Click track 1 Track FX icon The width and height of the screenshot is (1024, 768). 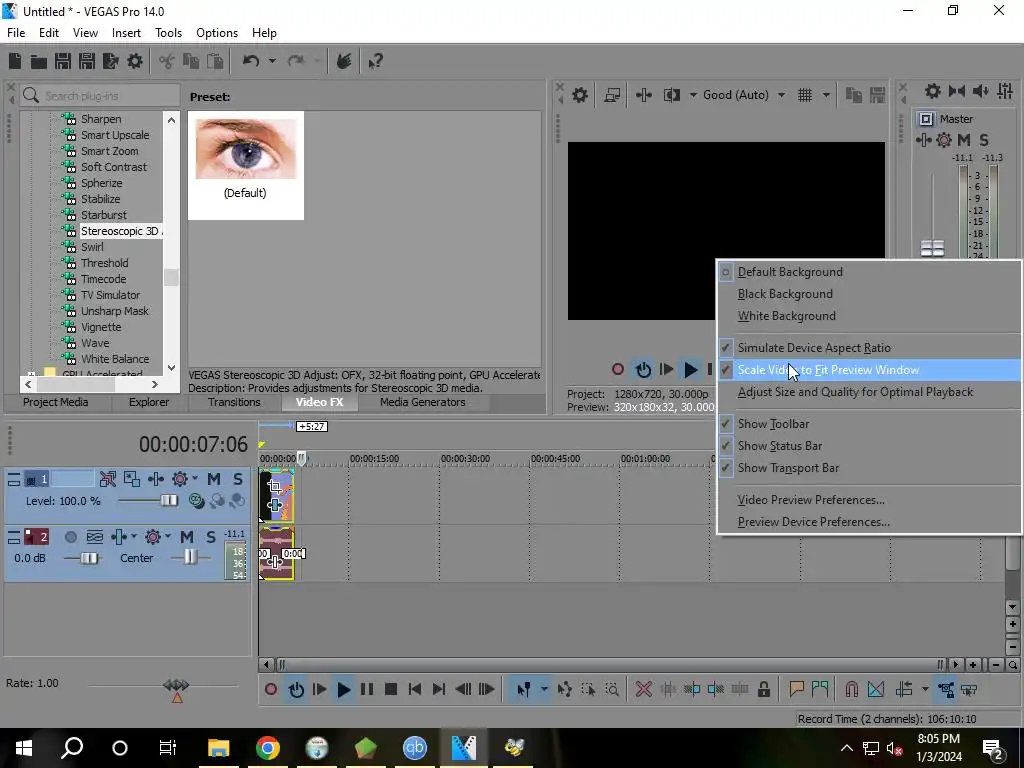tap(156, 479)
